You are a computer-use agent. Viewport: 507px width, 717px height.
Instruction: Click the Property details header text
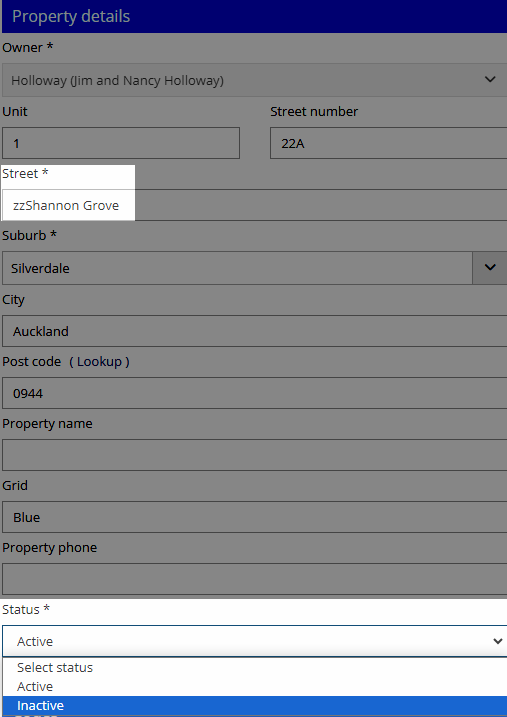point(71,16)
